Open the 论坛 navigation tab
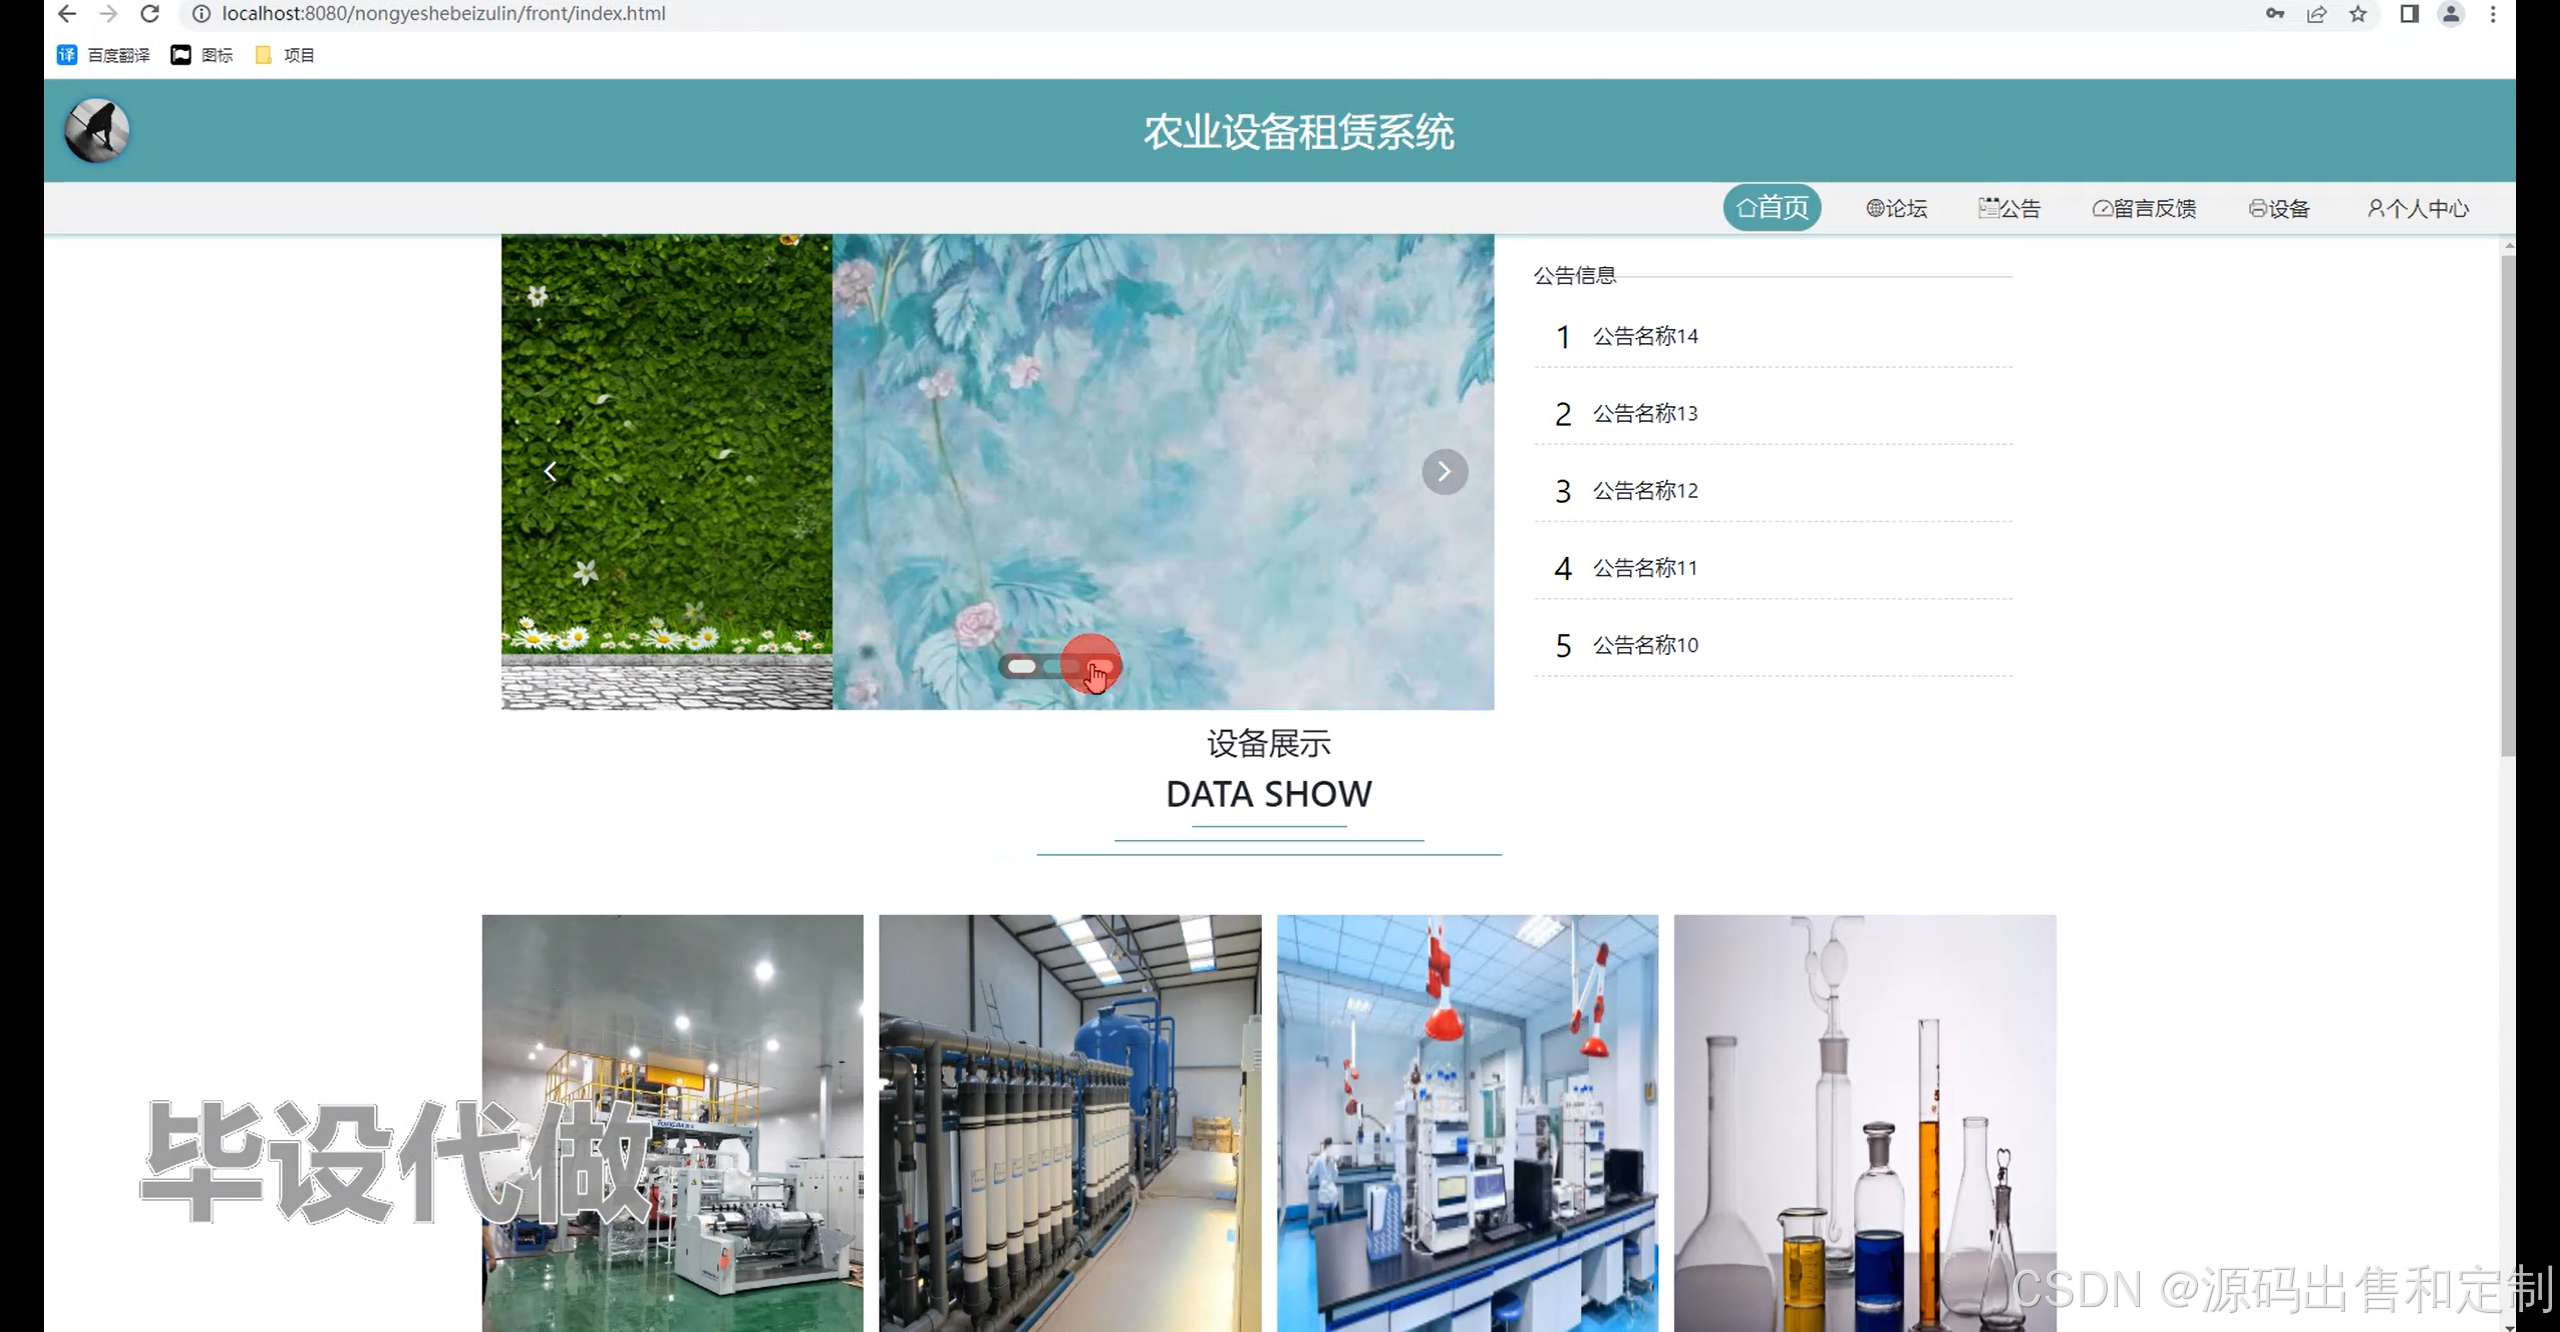Viewport: 2560px width, 1332px height. 1896,208
